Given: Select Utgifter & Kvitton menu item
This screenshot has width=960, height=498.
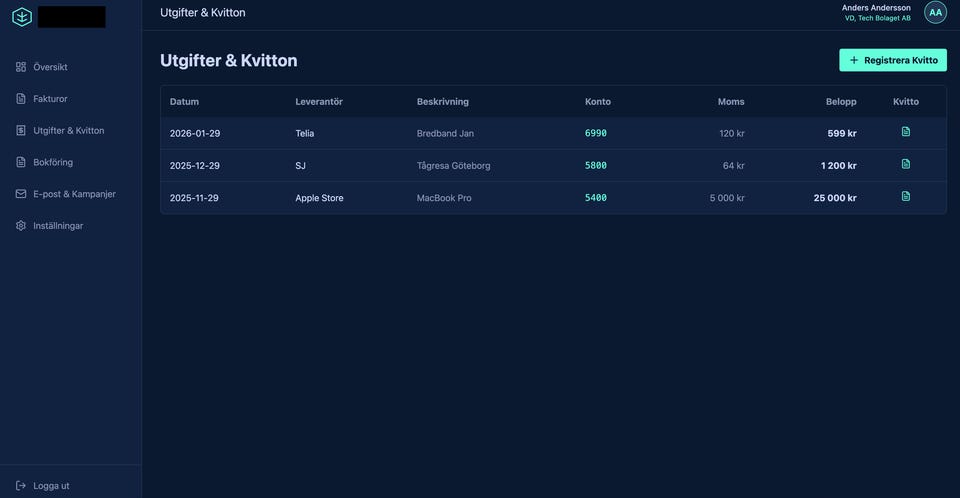Looking at the screenshot, I should click(x=68, y=131).
